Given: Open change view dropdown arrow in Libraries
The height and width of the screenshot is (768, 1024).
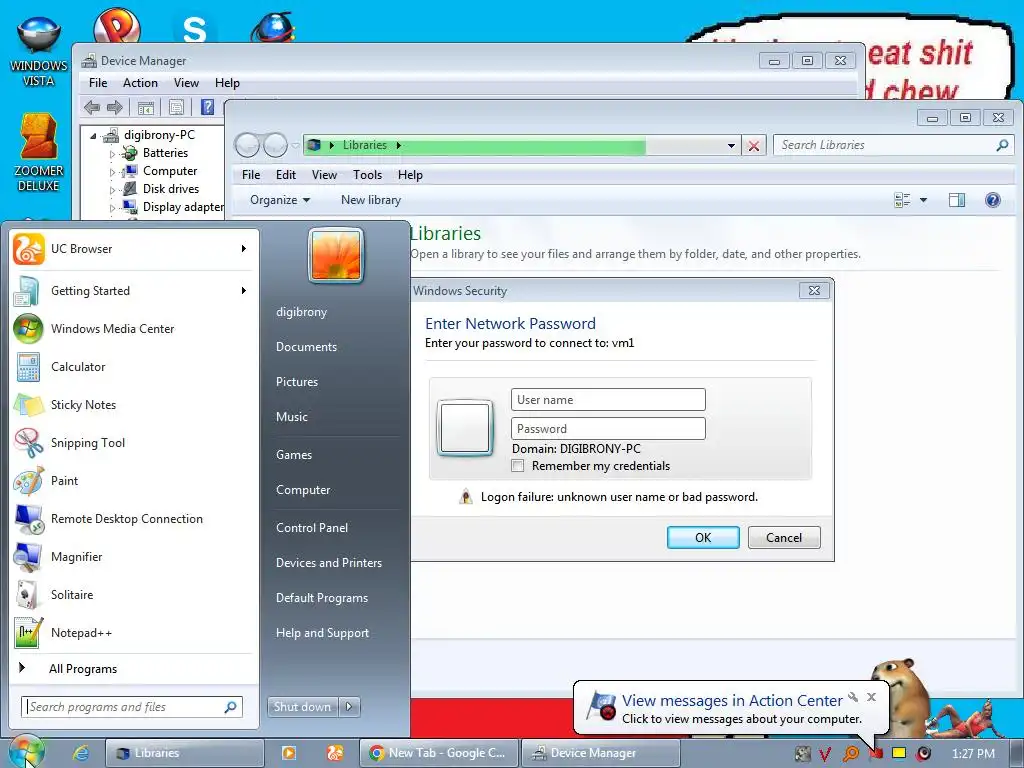Looking at the screenshot, I should [x=923, y=200].
